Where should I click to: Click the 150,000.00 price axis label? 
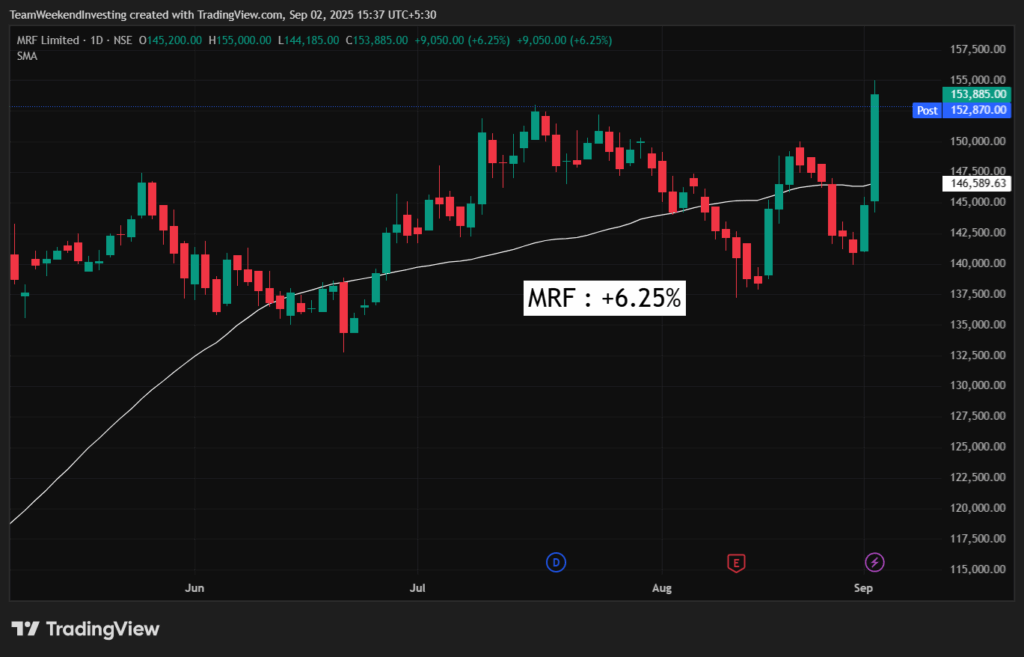coord(978,141)
